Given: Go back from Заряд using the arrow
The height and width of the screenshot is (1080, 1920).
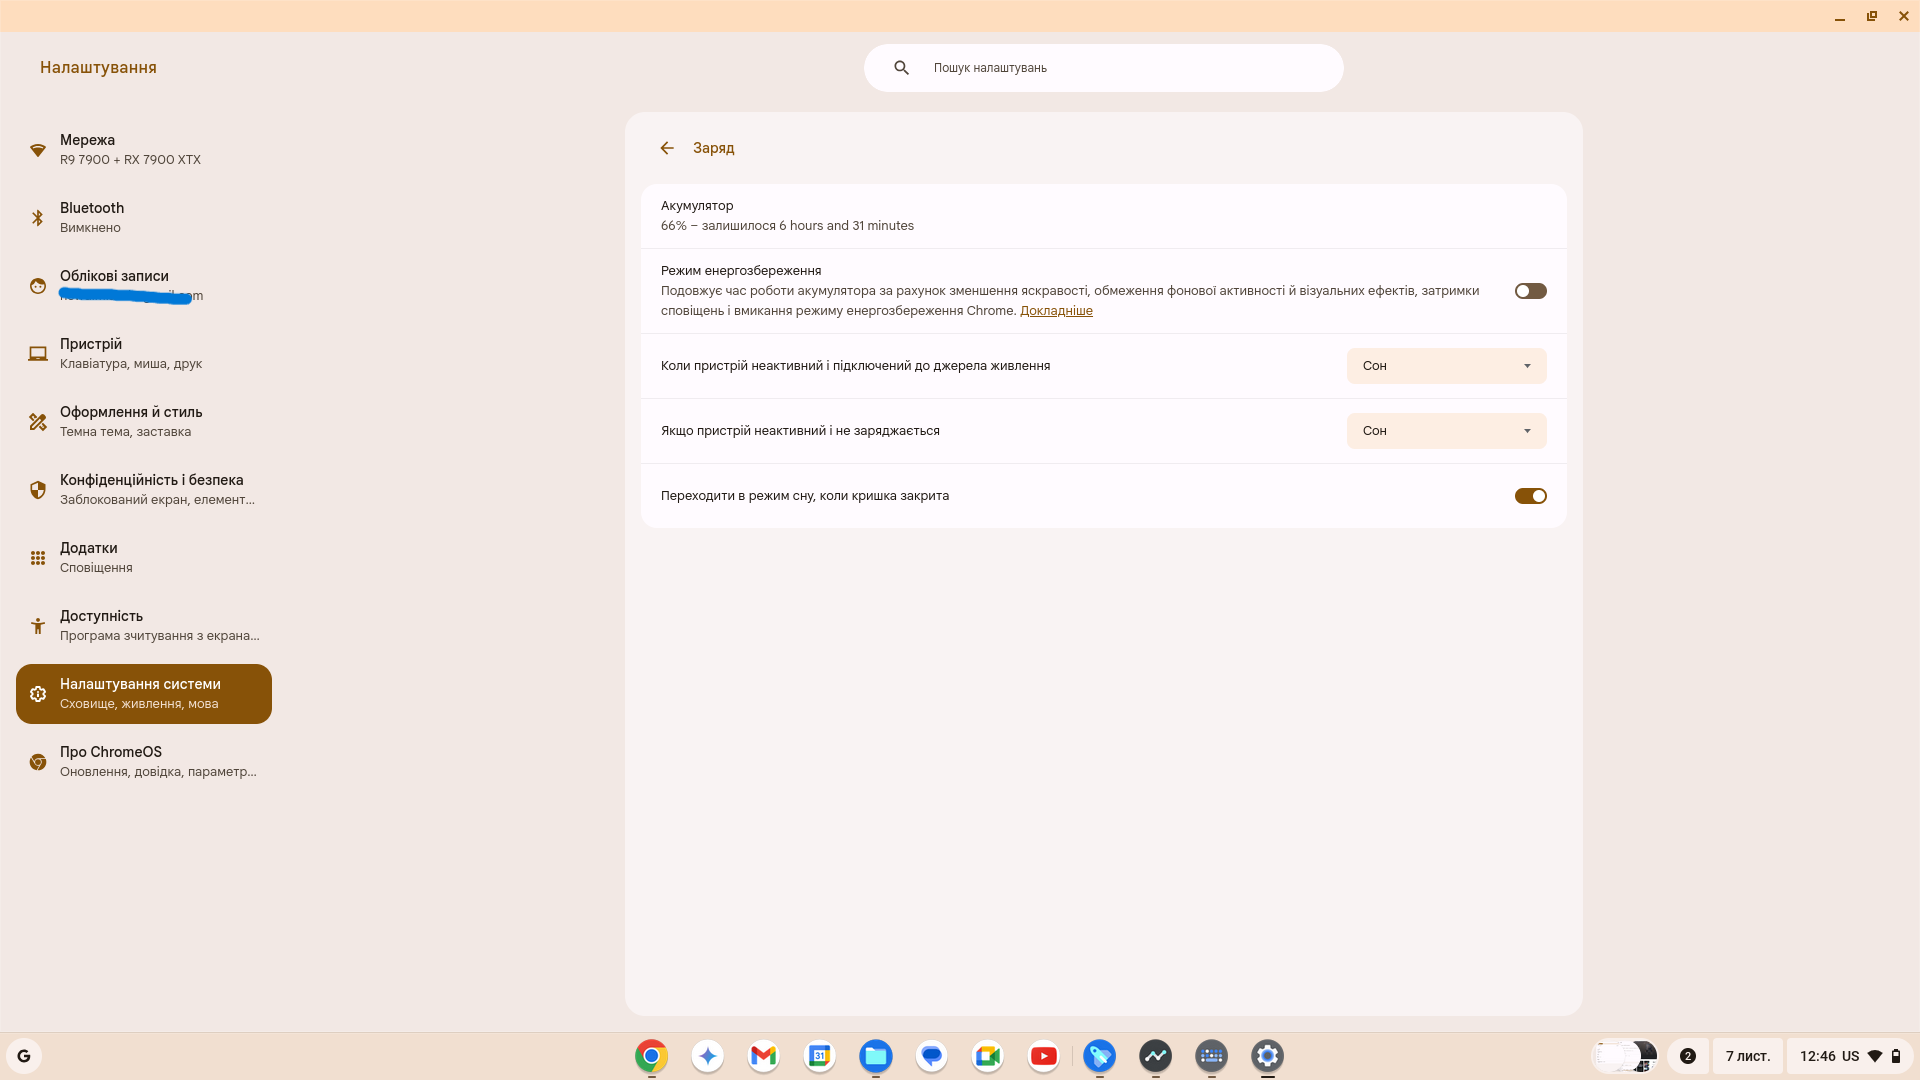Looking at the screenshot, I should tap(667, 147).
